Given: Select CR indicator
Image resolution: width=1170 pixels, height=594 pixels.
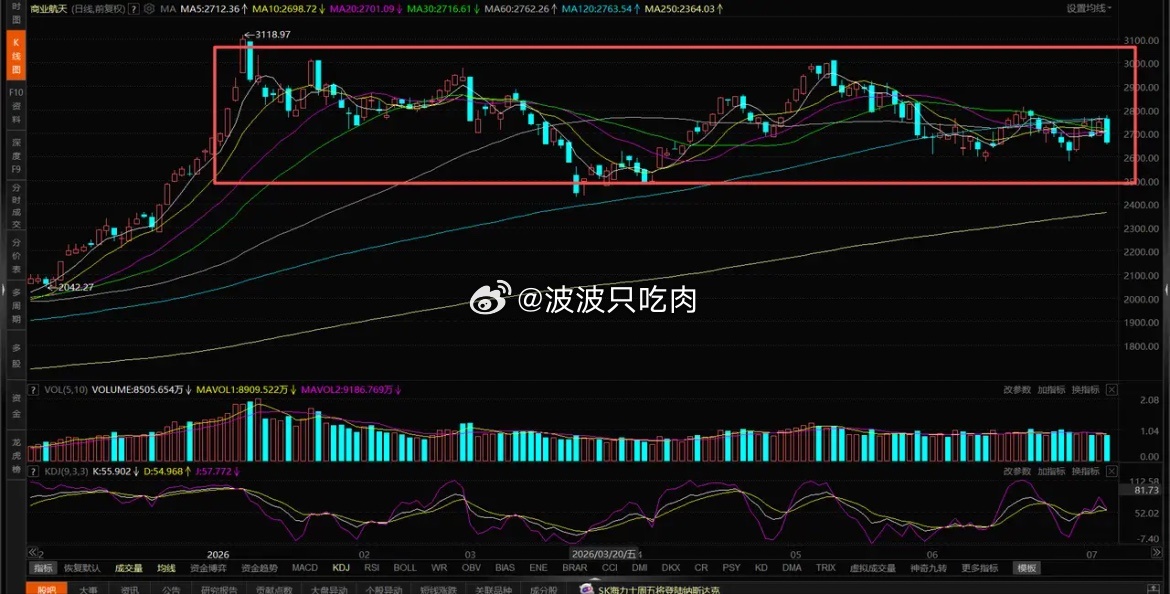Looking at the screenshot, I should [701, 568].
